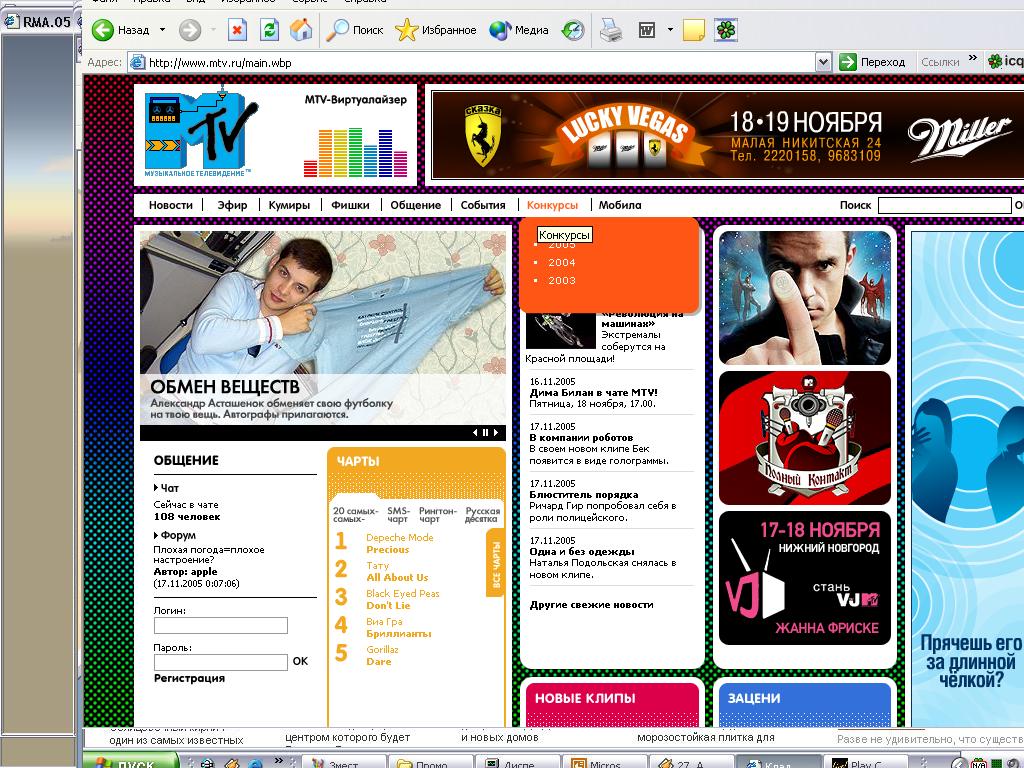Click the Пароль input field
Viewport: 1024px width, 768px height.
click(221, 662)
